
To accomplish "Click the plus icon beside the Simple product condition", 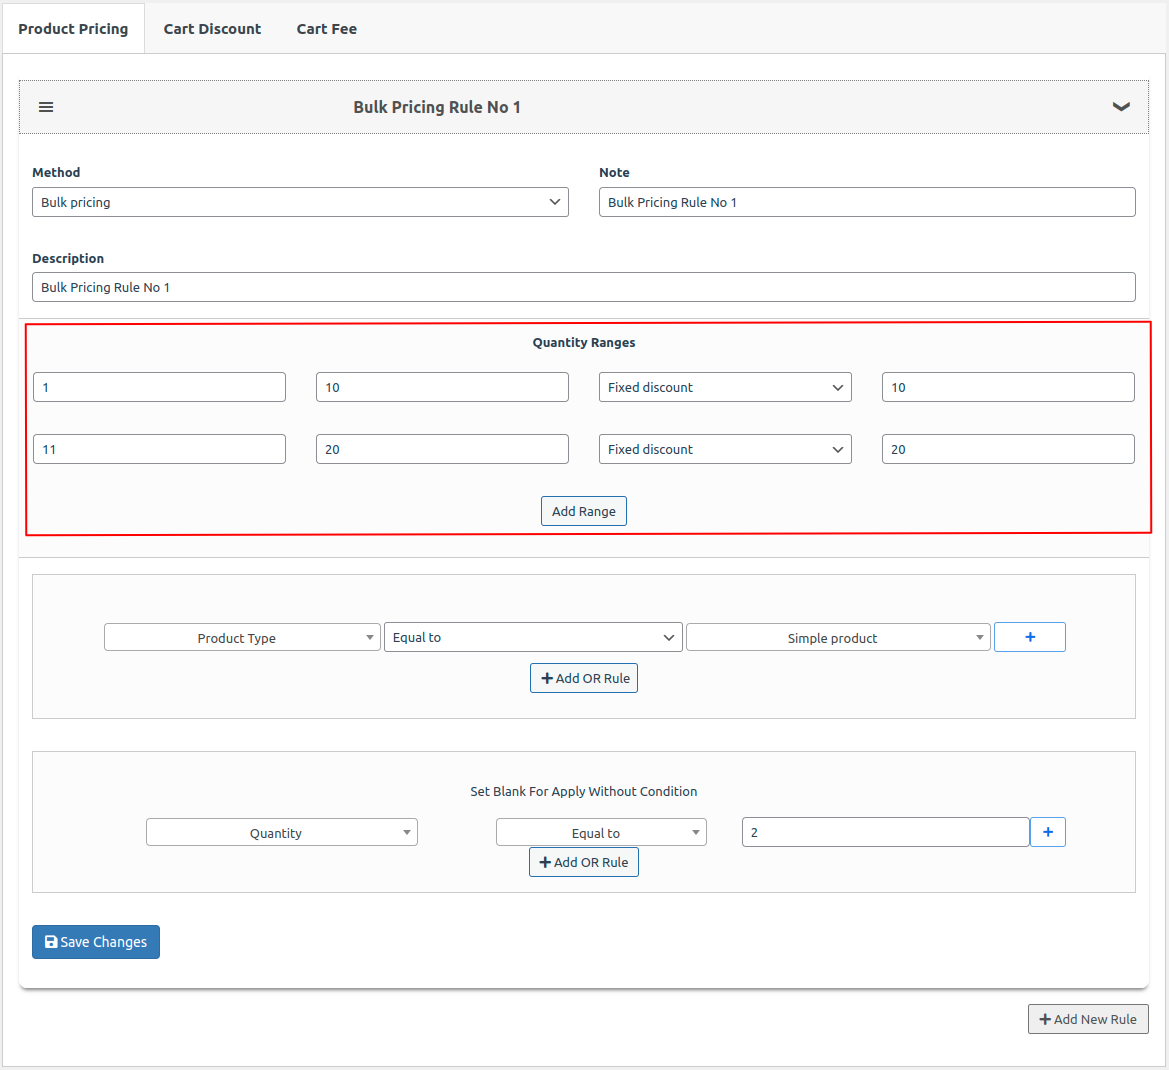I will [1029, 636].
